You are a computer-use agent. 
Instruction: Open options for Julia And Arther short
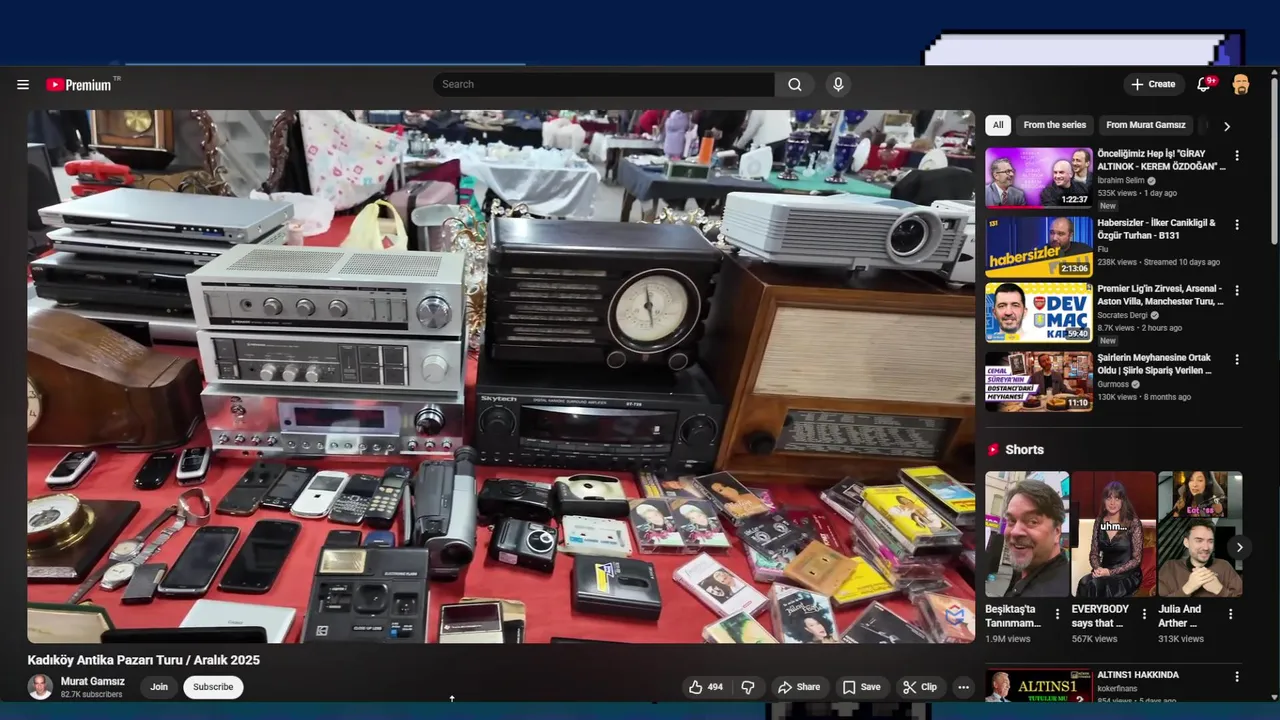point(1230,614)
